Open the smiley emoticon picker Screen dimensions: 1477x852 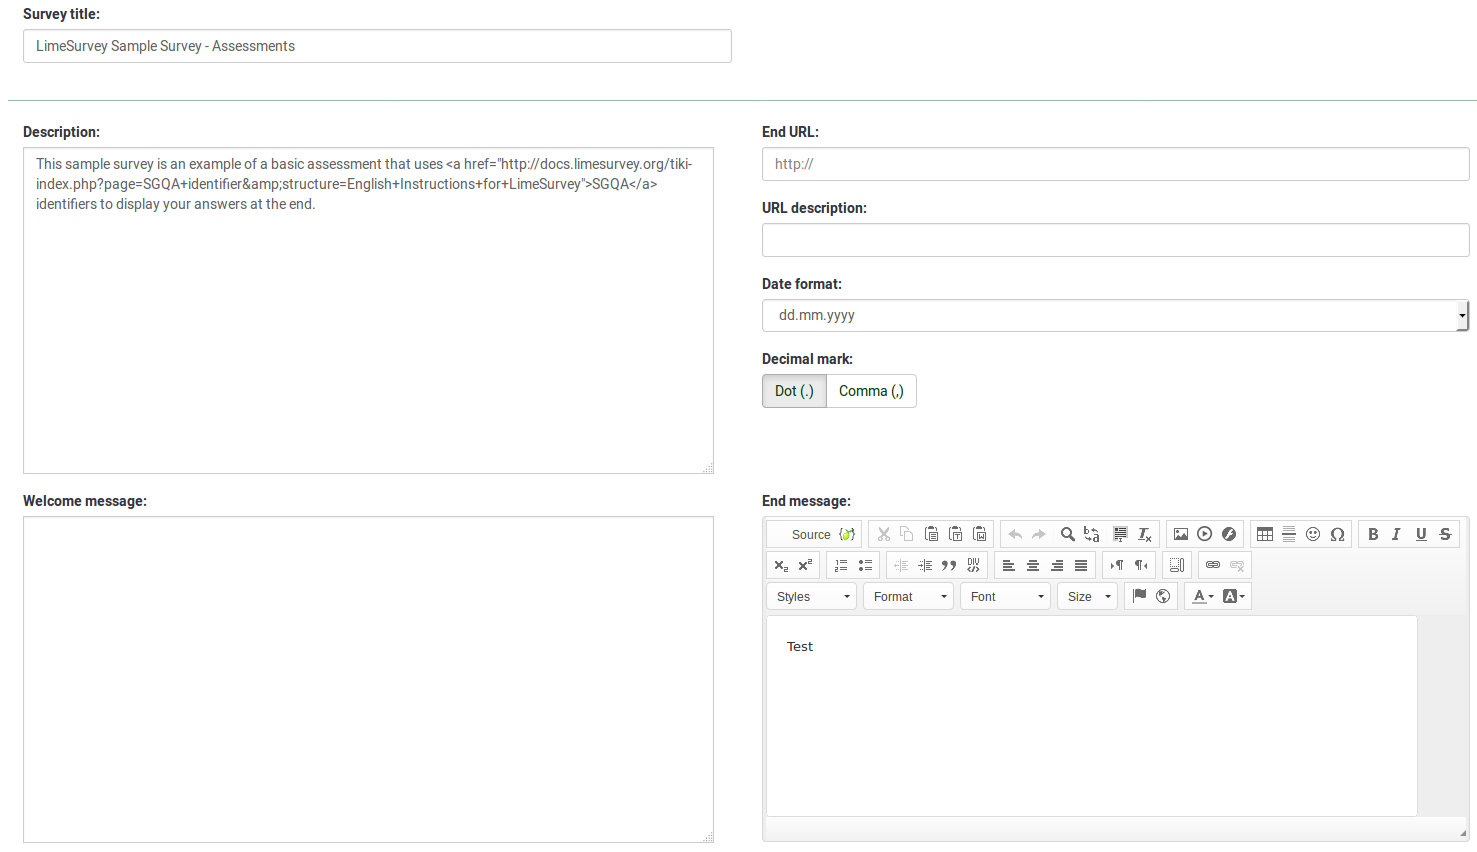point(1313,534)
